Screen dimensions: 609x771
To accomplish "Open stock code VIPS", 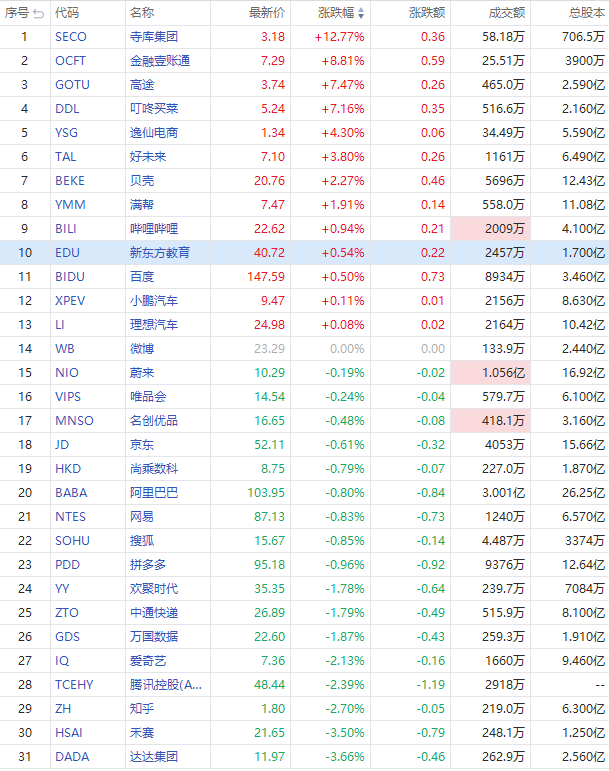I will click(x=68, y=397).
